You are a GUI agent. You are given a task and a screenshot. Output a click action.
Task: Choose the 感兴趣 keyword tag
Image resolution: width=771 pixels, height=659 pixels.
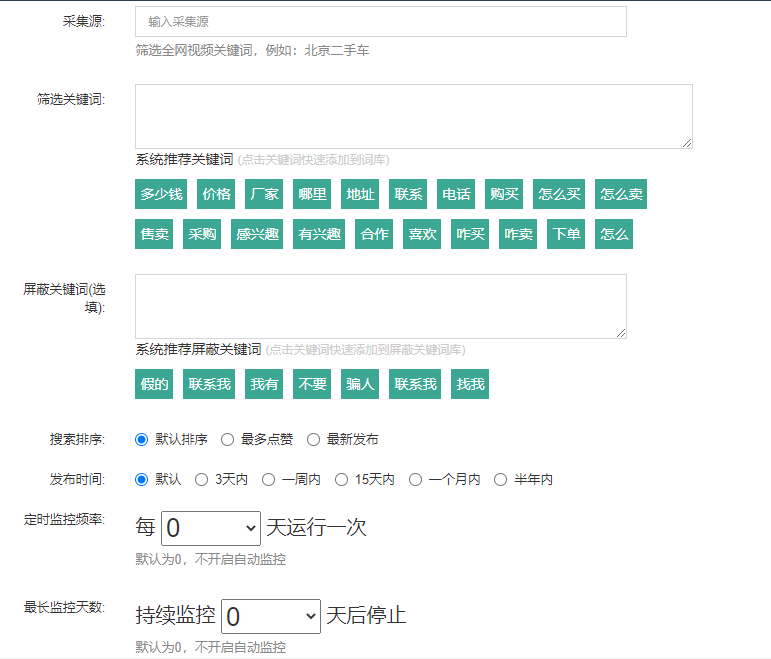click(x=257, y=234)
